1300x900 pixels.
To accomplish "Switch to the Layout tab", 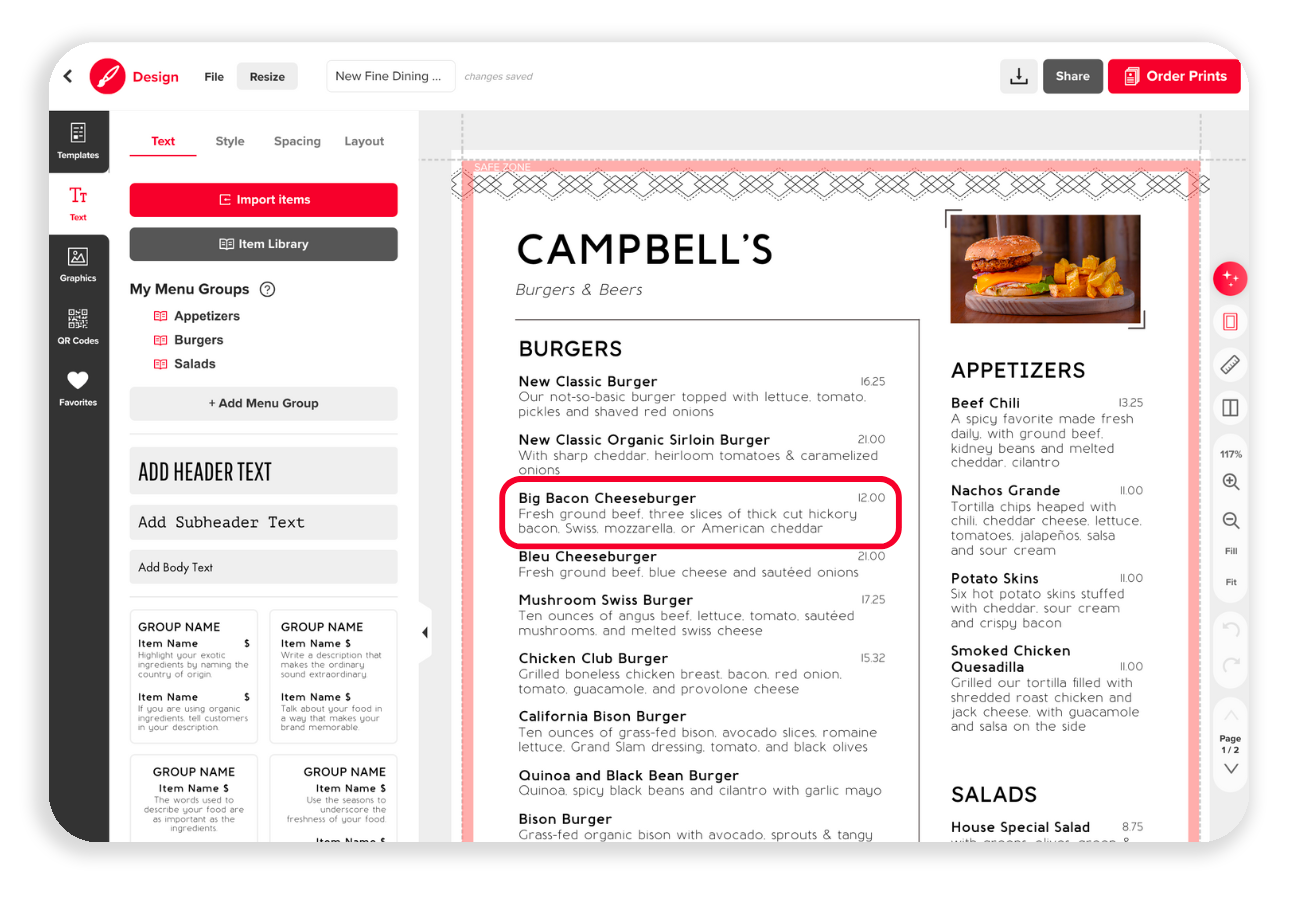I will (x=364, y=141).
